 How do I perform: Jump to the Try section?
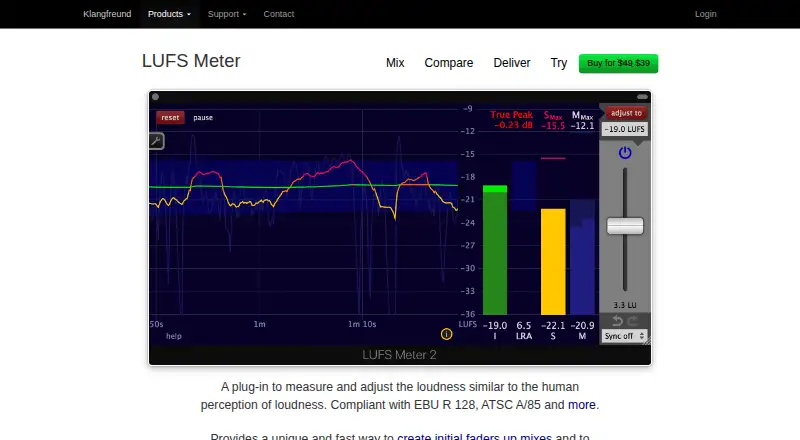point(559,63)
